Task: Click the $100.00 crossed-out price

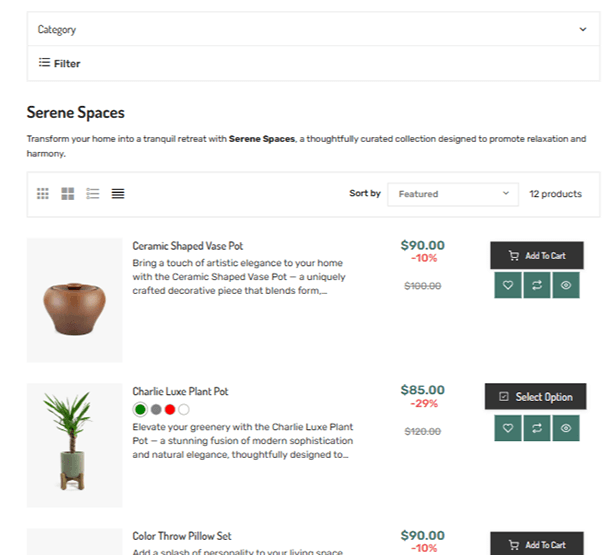Action: tap(422, 286)
